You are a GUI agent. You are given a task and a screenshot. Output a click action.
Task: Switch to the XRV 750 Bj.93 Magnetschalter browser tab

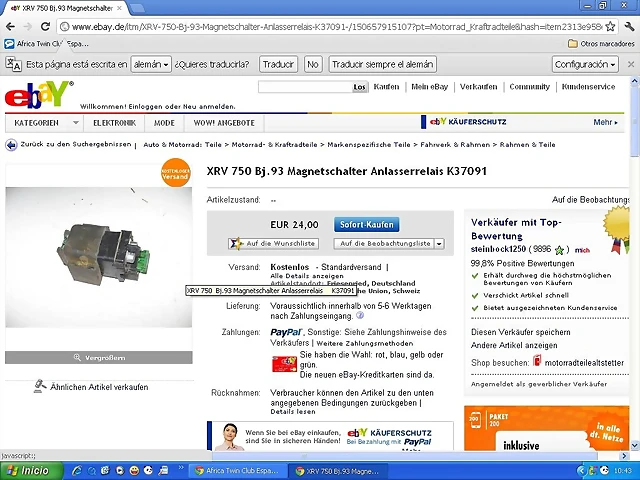(x=66, y=8)
